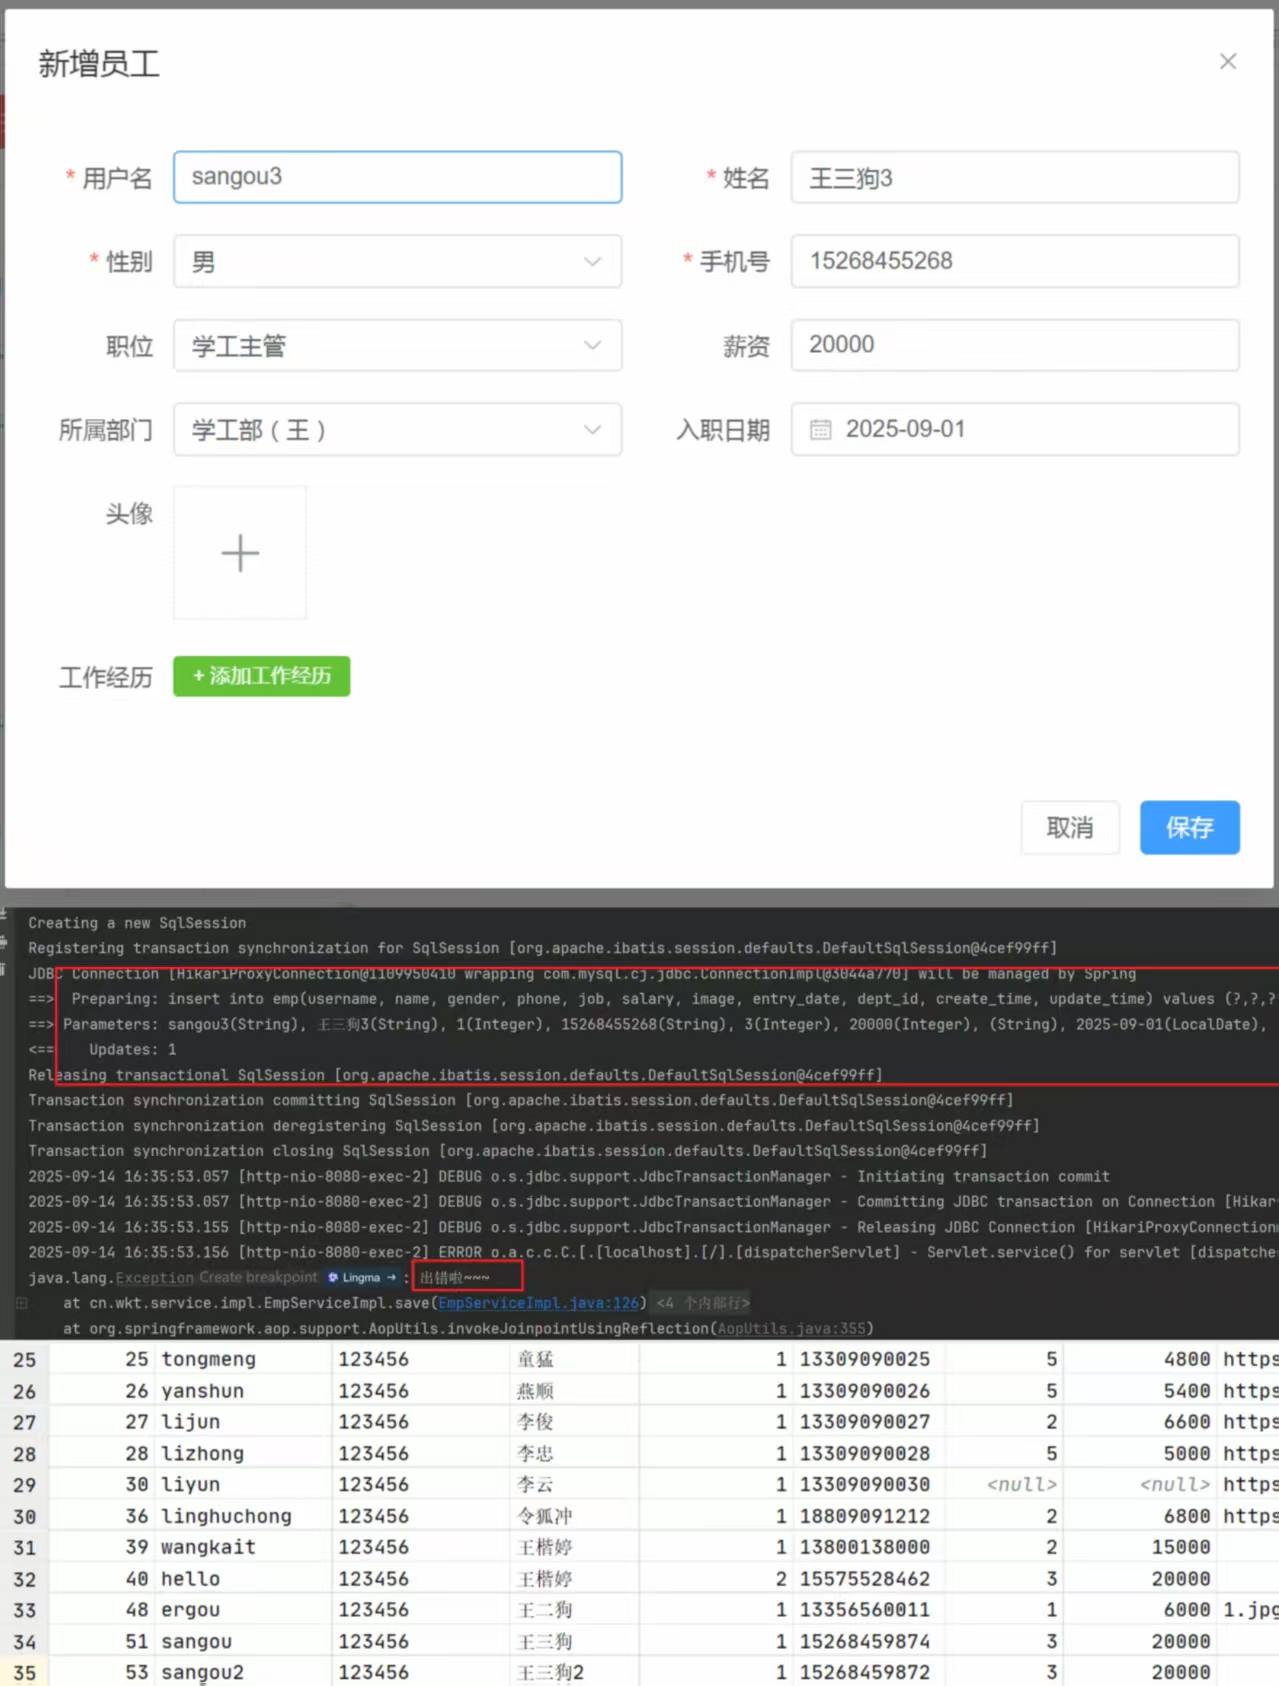Viewport: 1279px width, 1686px height.
Task: Select the linghuchong username cell
Action: tap(226, 1516)
